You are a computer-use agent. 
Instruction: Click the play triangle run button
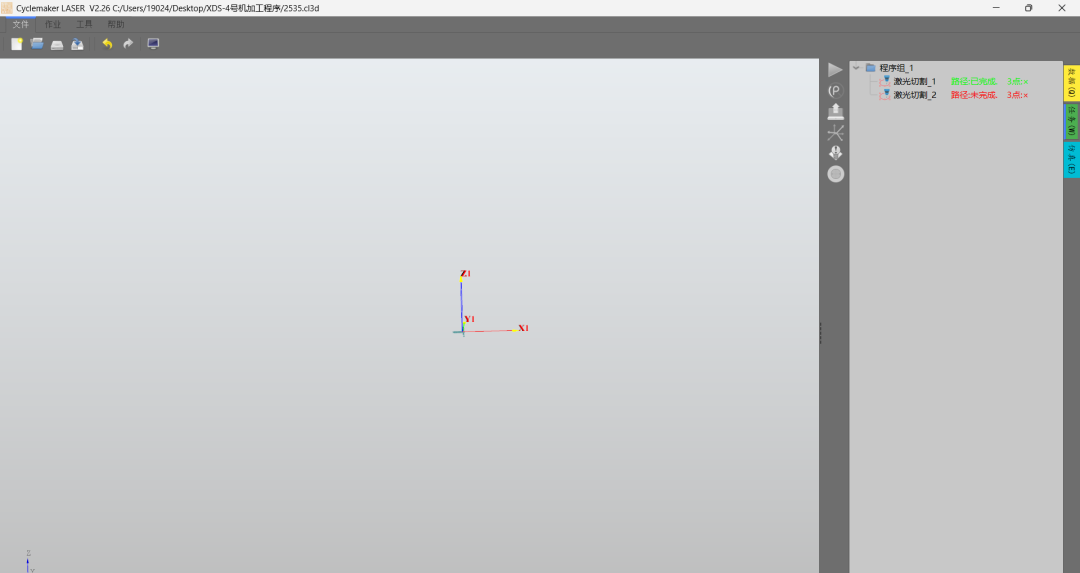[x=835, y=70]
